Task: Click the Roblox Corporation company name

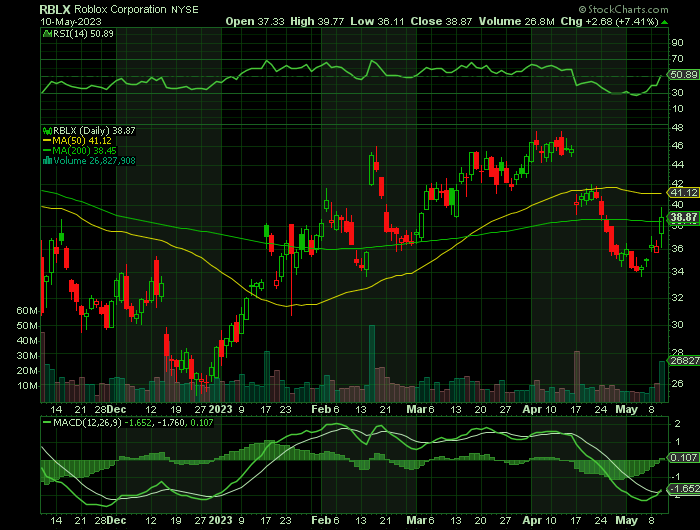Action: click(120, 9)
